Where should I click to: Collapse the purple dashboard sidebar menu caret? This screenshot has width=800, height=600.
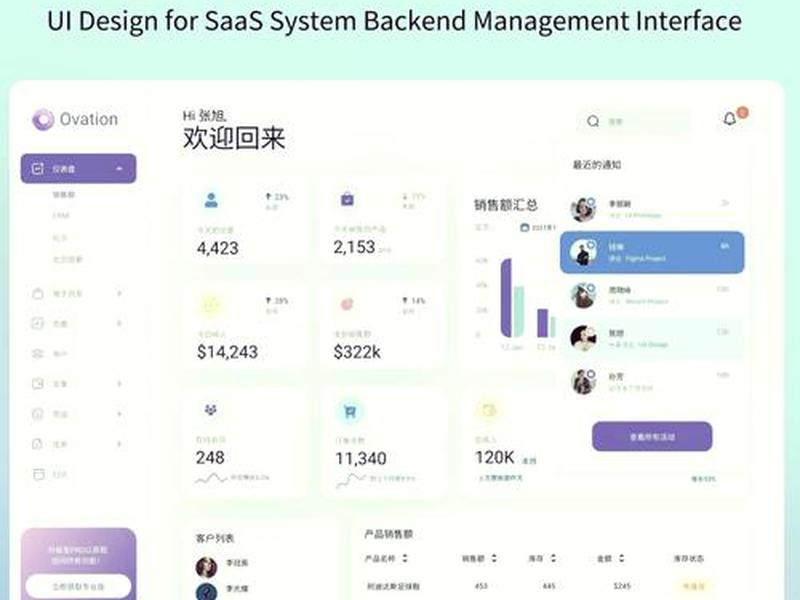tap(119, 168)
